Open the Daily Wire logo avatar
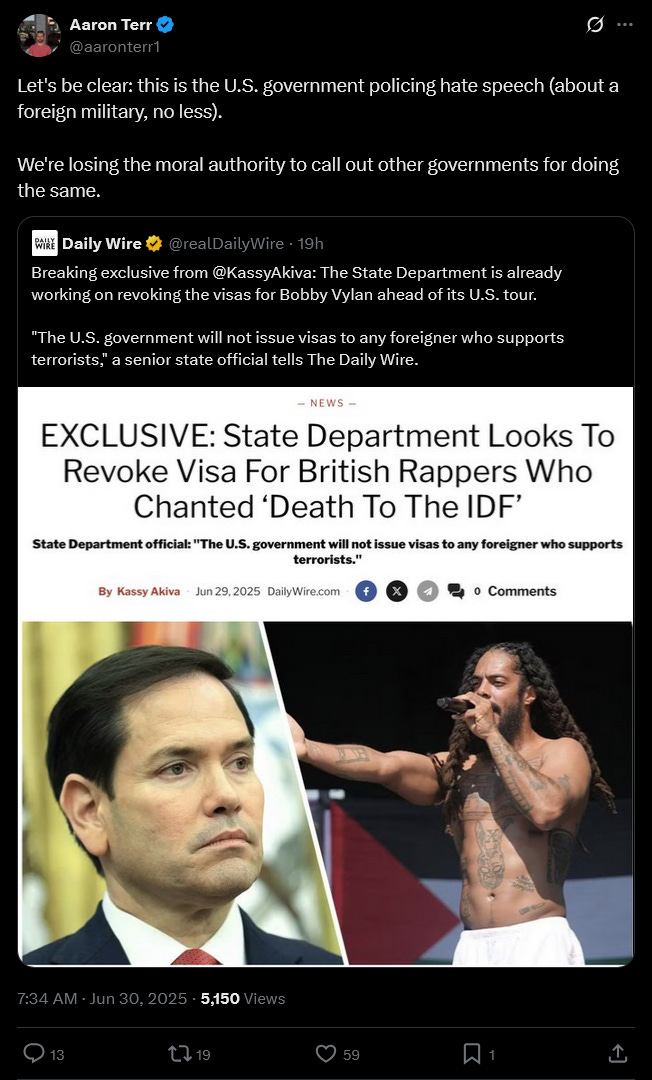This screenshot has width=652, height=1080. pos(45,243)
